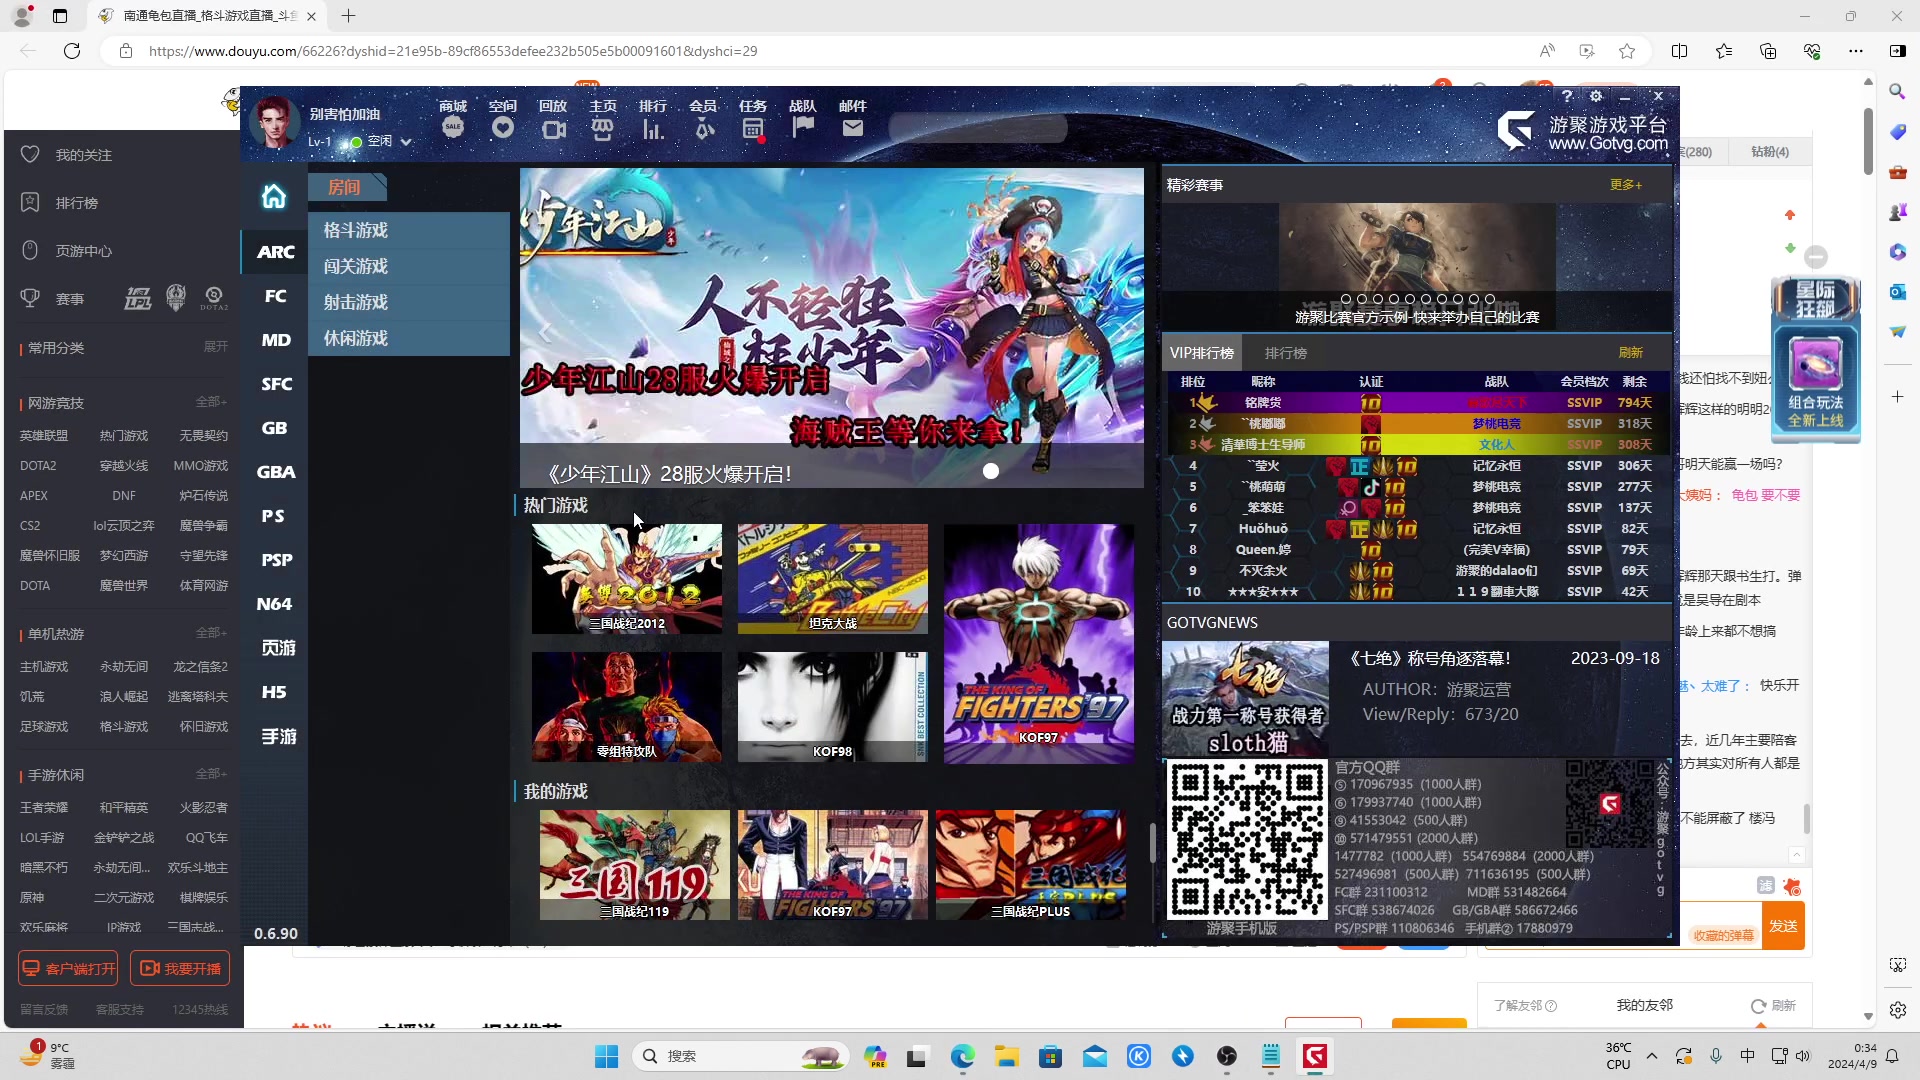Open the 战队 team flag icon
Screen dimensions: 1920x1080
[x=803, y=119]
